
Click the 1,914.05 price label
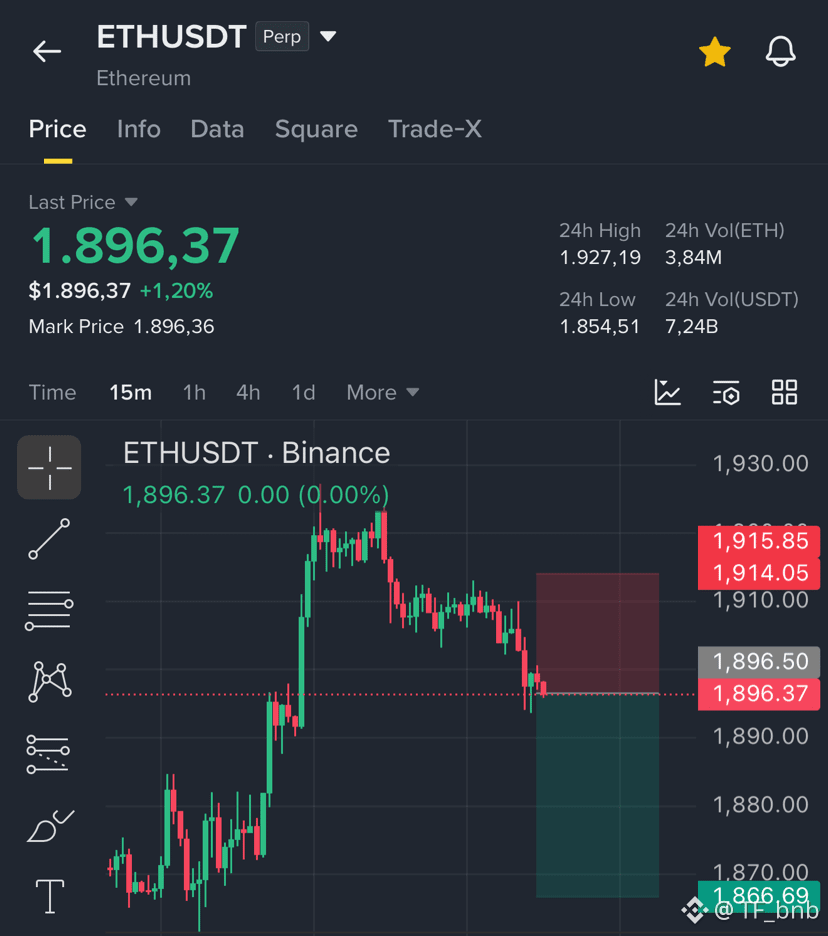759,574
